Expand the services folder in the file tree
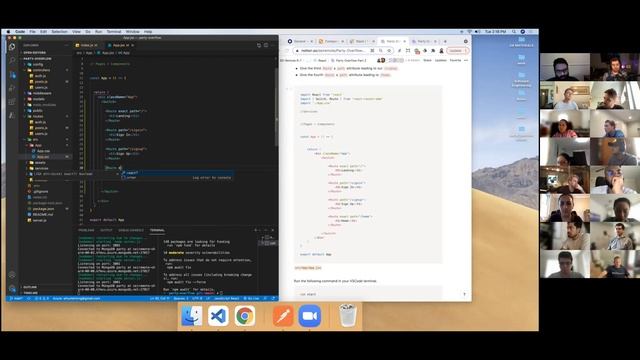Screen dimensions: 640x360 point(41,168)
